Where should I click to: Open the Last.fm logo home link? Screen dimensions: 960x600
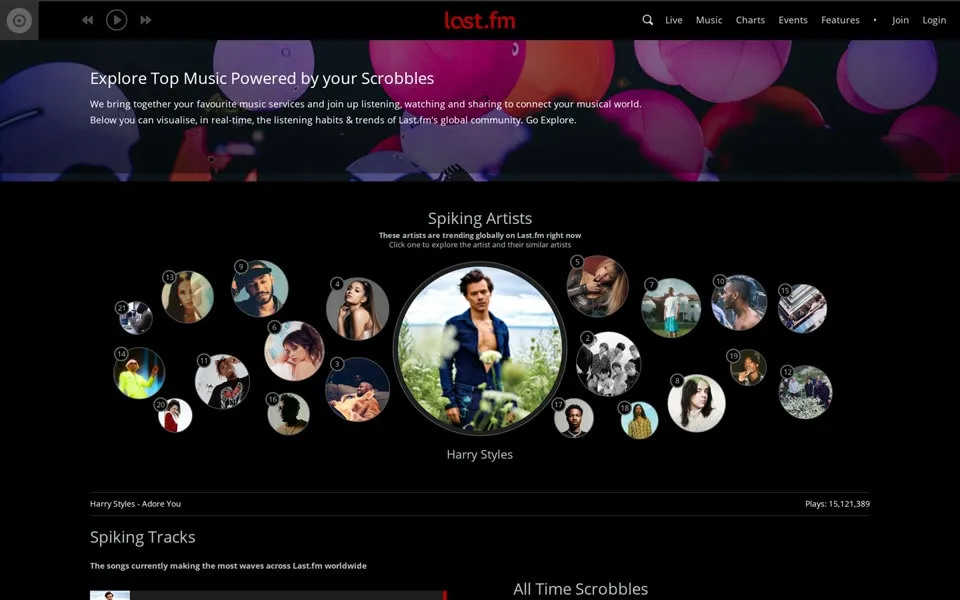(480, 20)
